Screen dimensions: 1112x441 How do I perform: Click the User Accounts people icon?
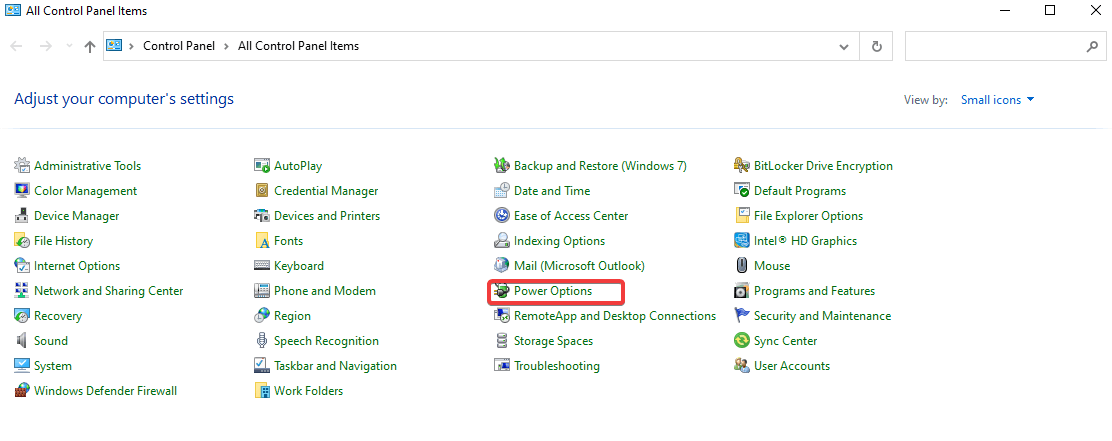pyautogui.click(x=742, y=366)
